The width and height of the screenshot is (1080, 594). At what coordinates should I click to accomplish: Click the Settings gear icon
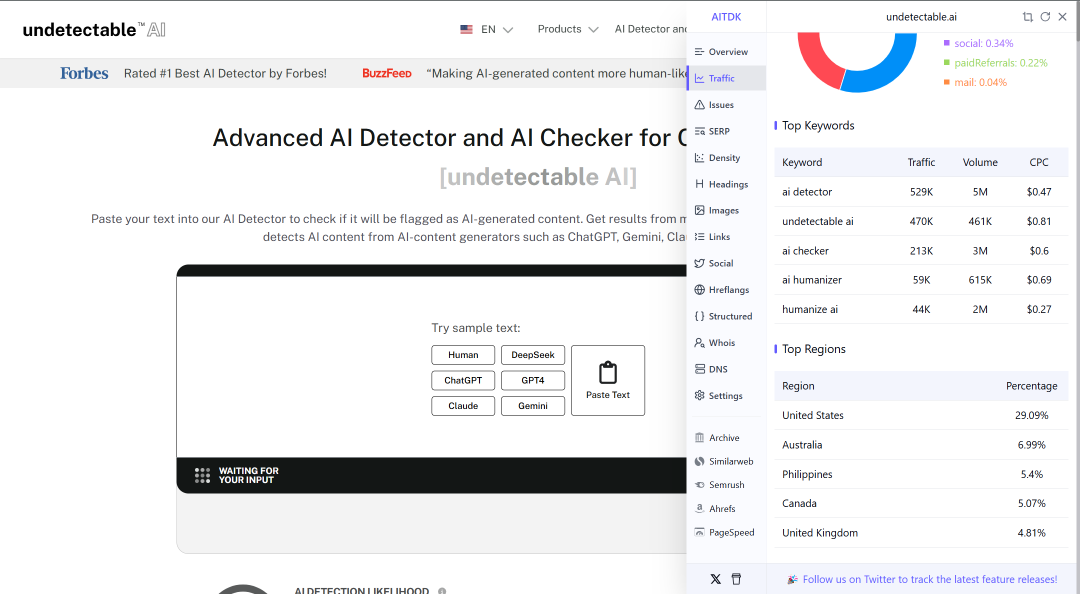[700, 396]
